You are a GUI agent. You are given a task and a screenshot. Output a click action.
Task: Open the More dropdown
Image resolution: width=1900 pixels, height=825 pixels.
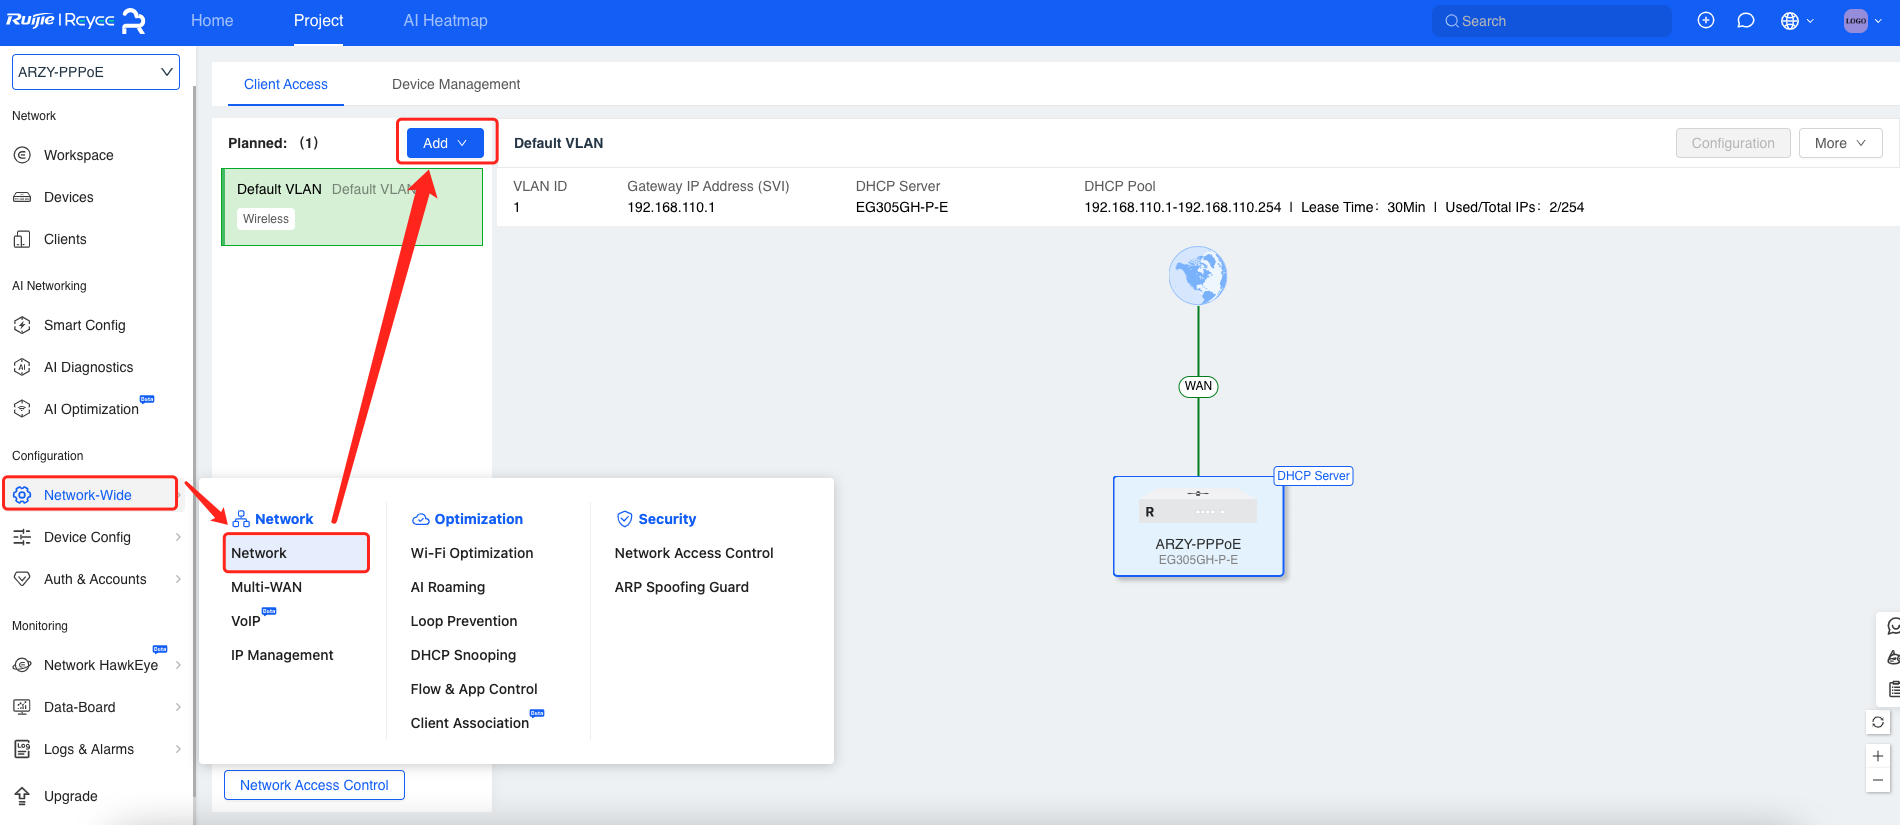click(x=1840, y=143)
